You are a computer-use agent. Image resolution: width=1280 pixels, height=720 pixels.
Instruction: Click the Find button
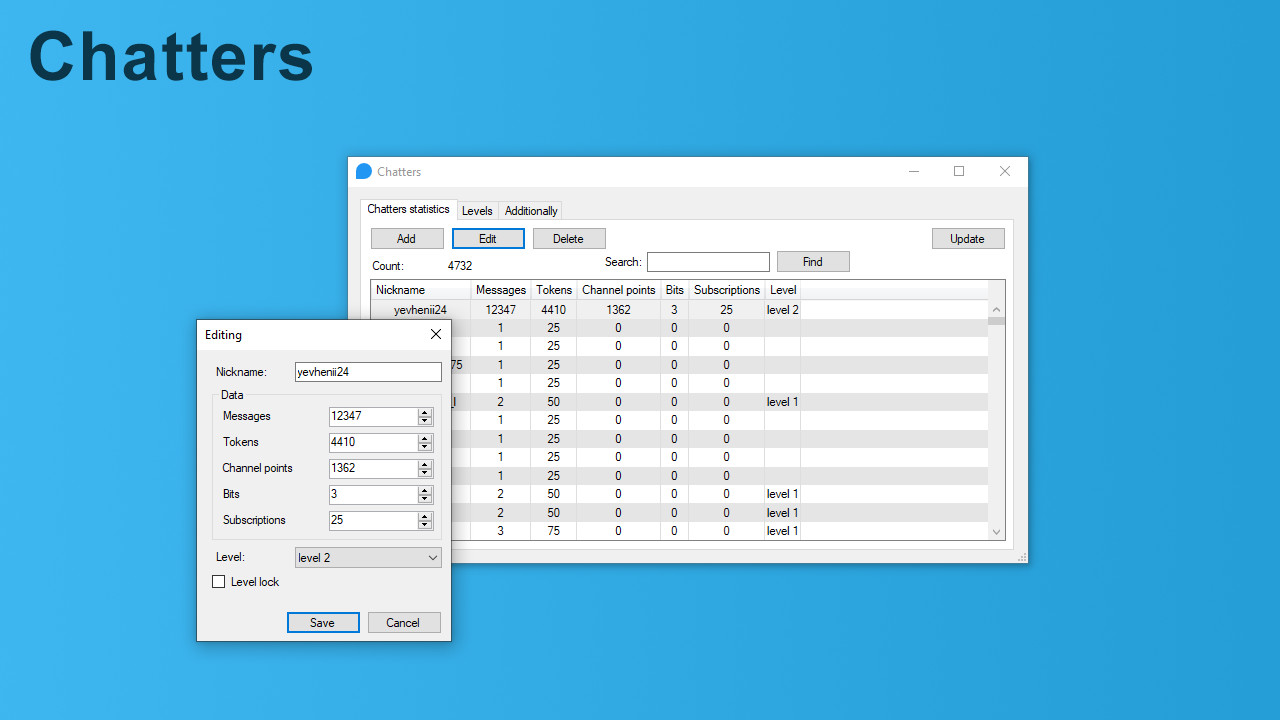[x=812, y=261]
